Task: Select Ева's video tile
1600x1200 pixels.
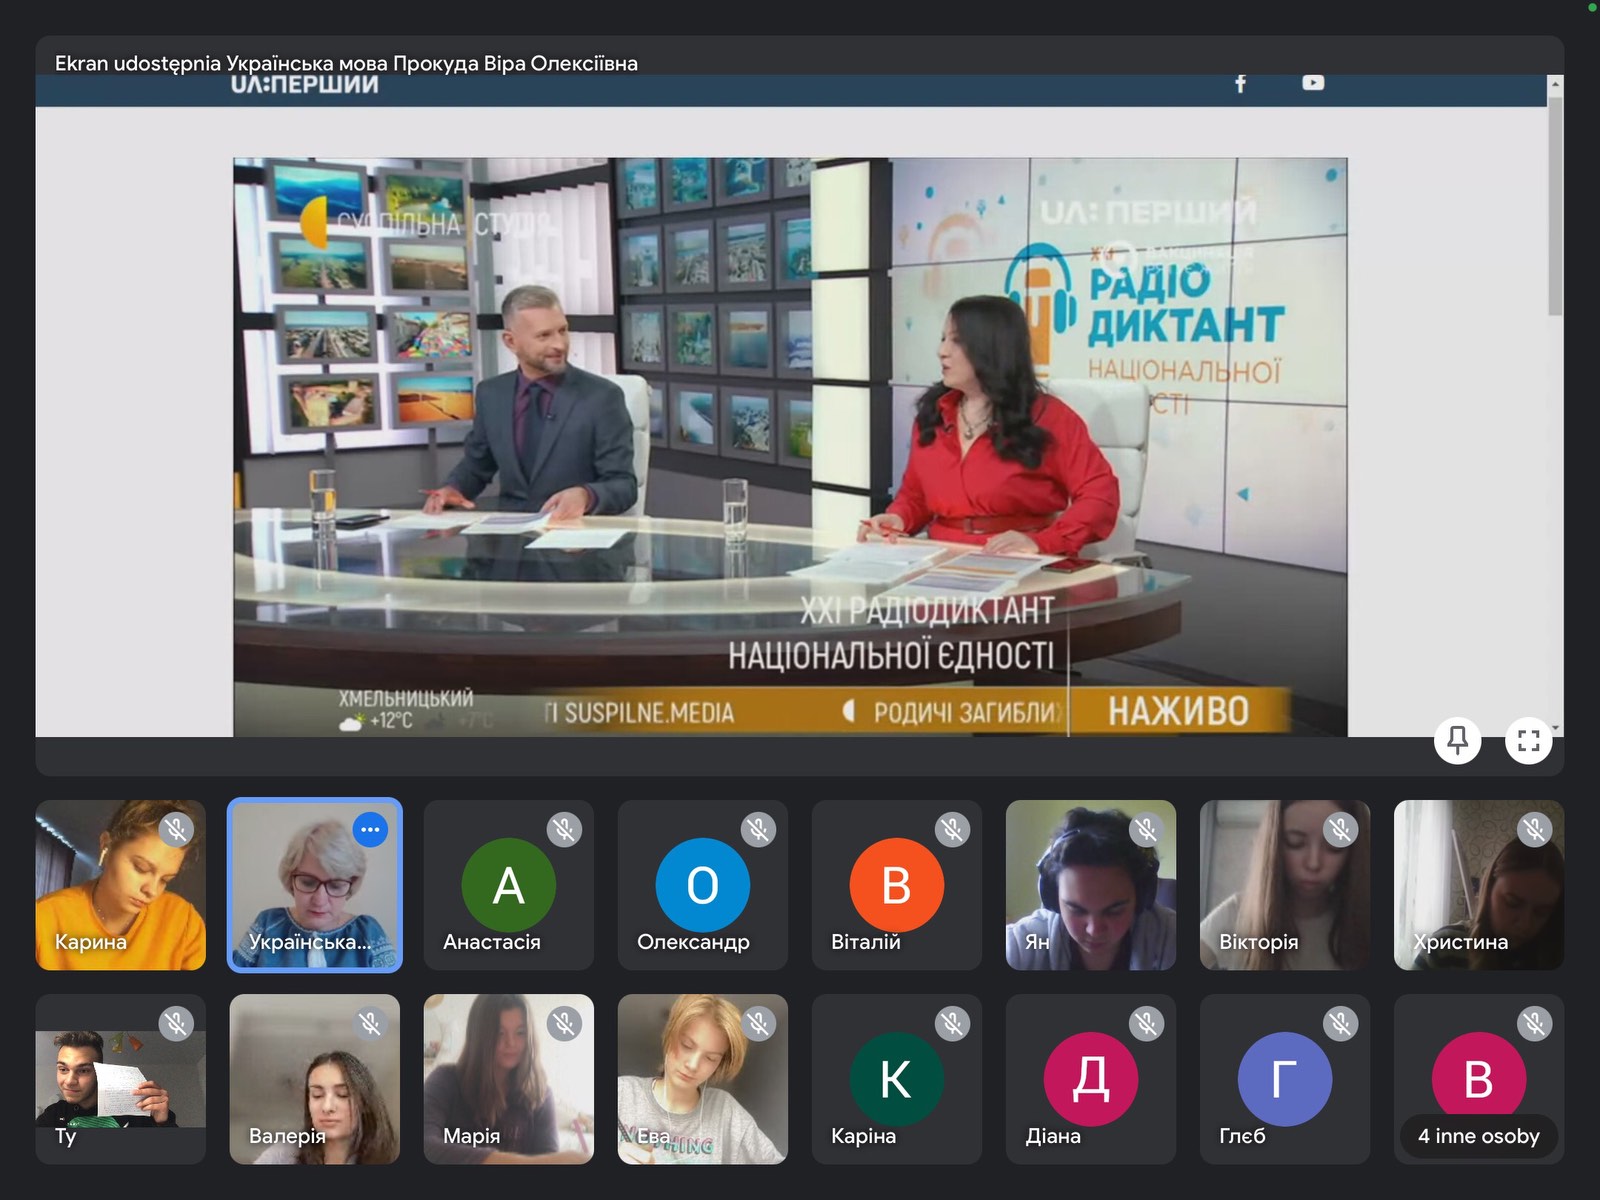Action: tap(702, 1079)
